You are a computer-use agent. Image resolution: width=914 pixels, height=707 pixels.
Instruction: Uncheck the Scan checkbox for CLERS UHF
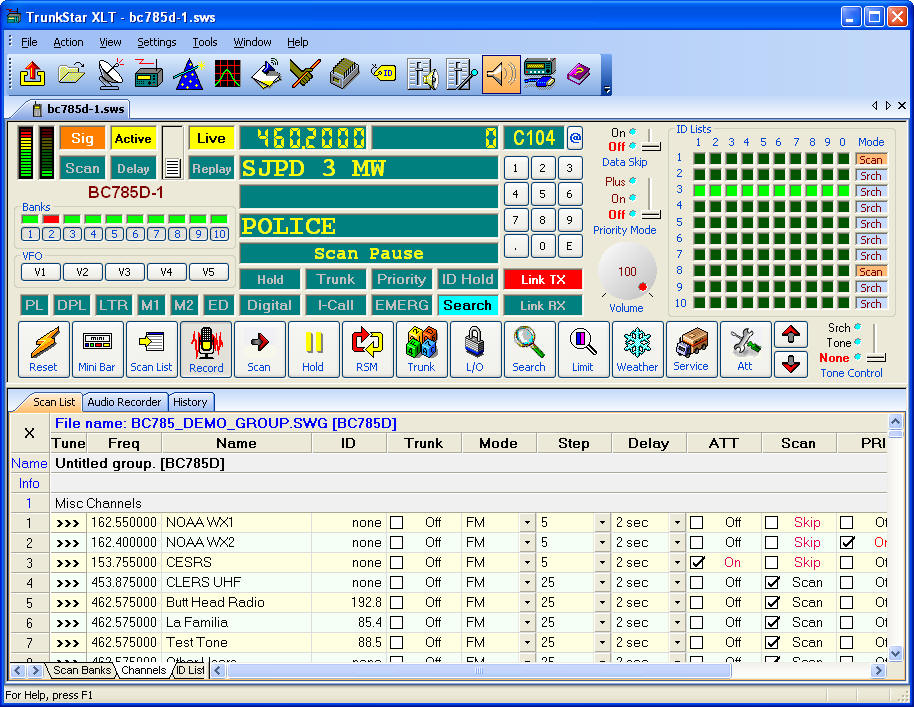click(772, 582)
